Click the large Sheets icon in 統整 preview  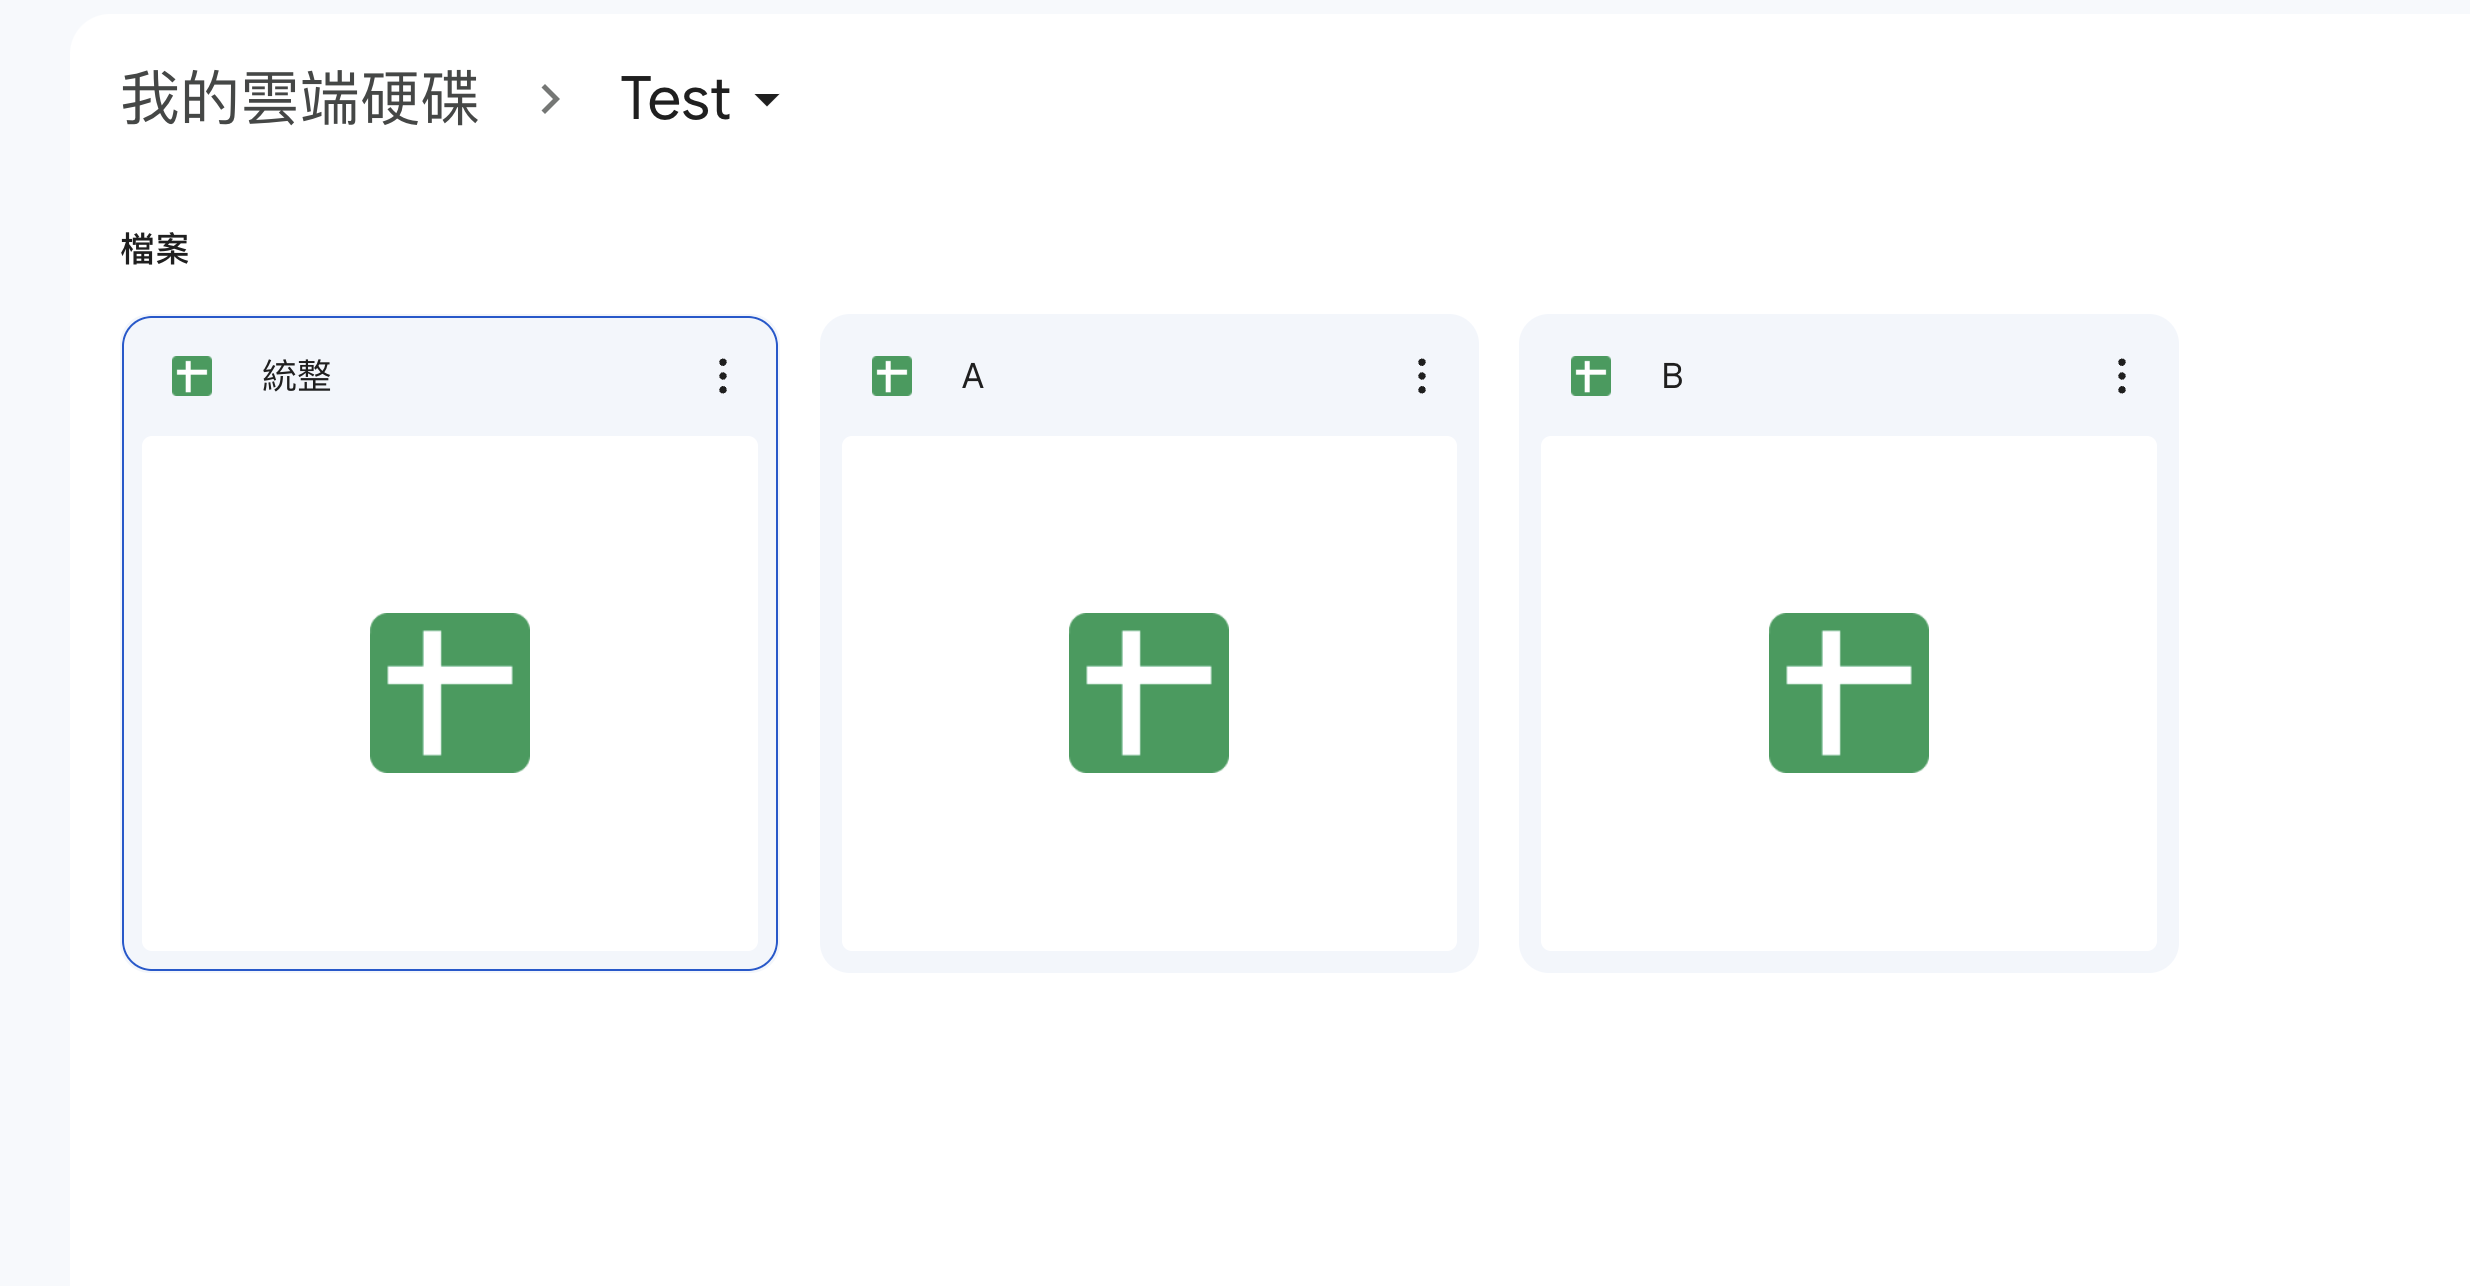coord(450,692)
